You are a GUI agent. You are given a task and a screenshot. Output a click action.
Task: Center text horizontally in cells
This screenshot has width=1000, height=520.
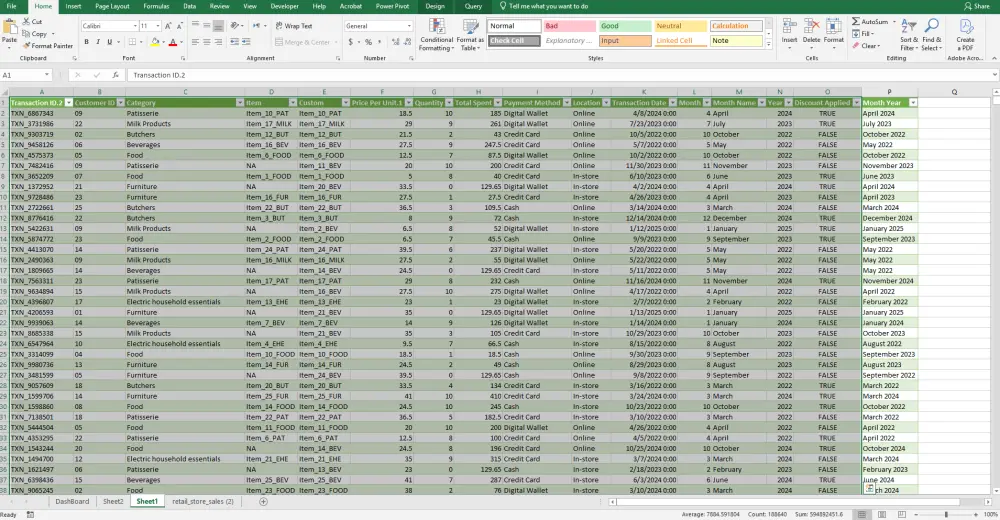tap(207, 42)
